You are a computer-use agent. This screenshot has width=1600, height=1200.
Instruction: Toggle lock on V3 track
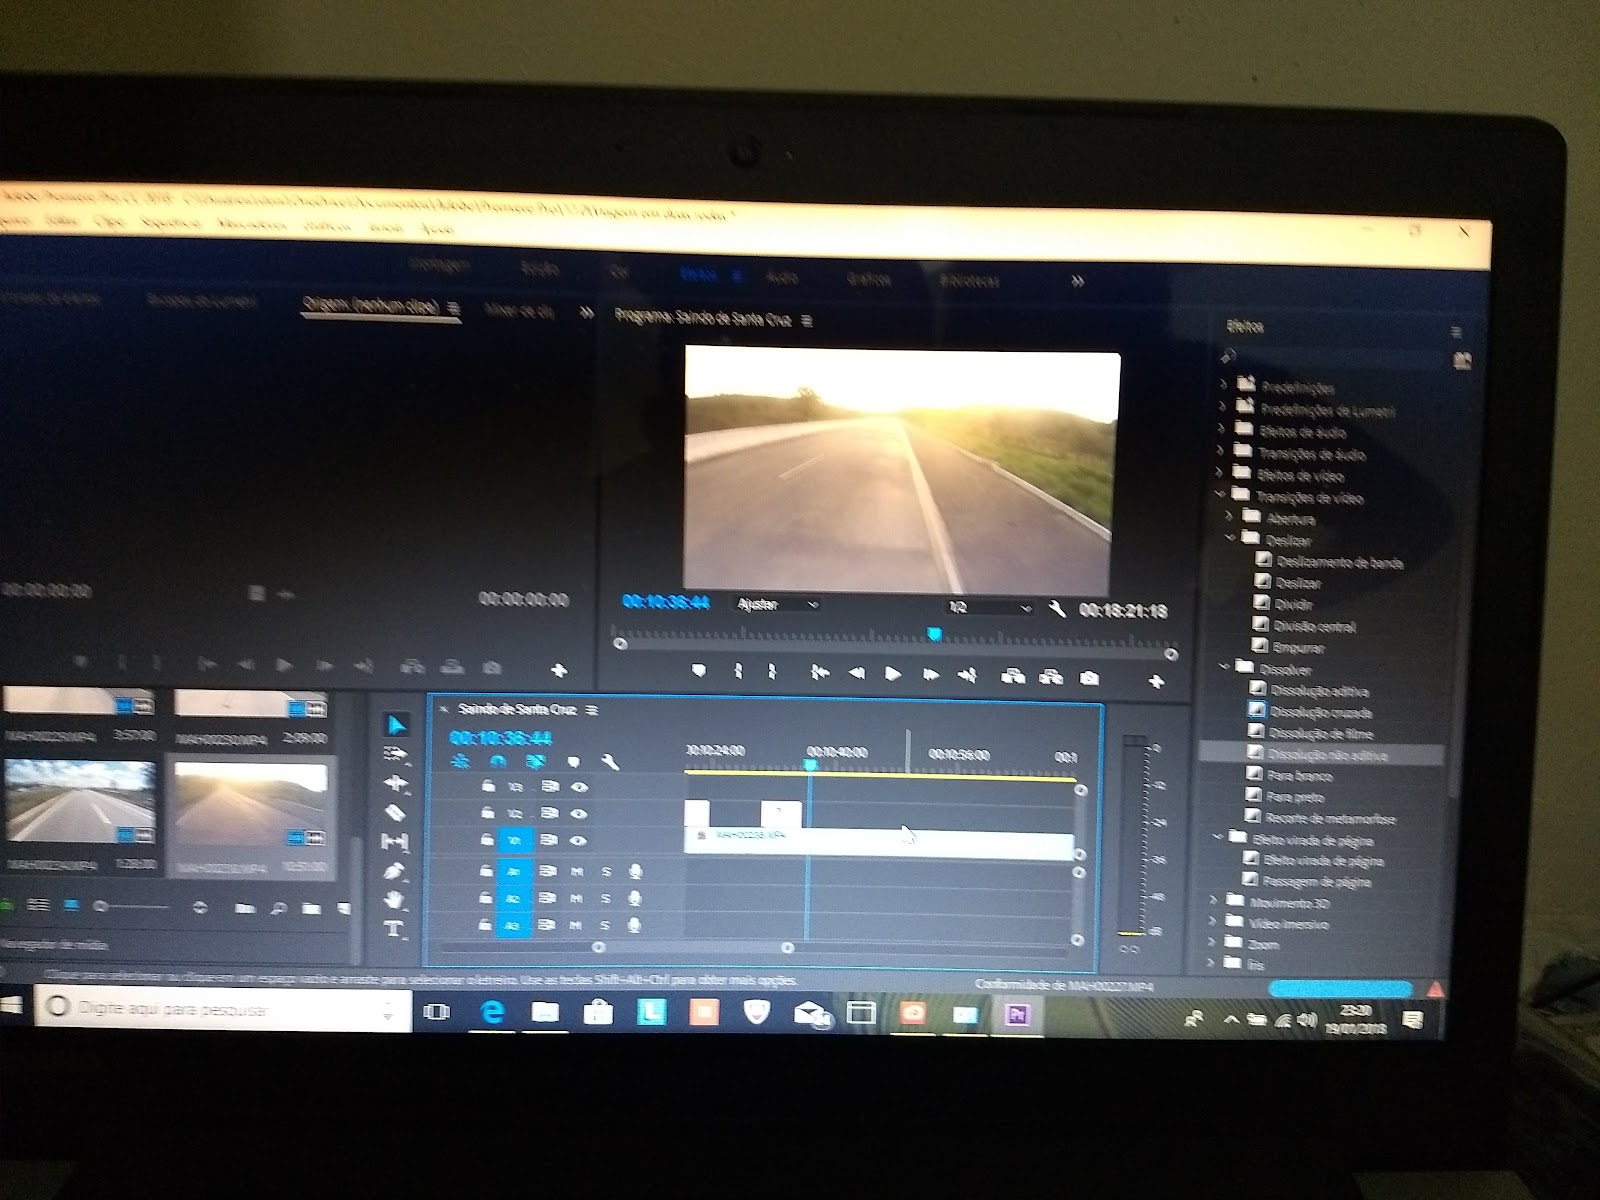click(x=488, y=787)
